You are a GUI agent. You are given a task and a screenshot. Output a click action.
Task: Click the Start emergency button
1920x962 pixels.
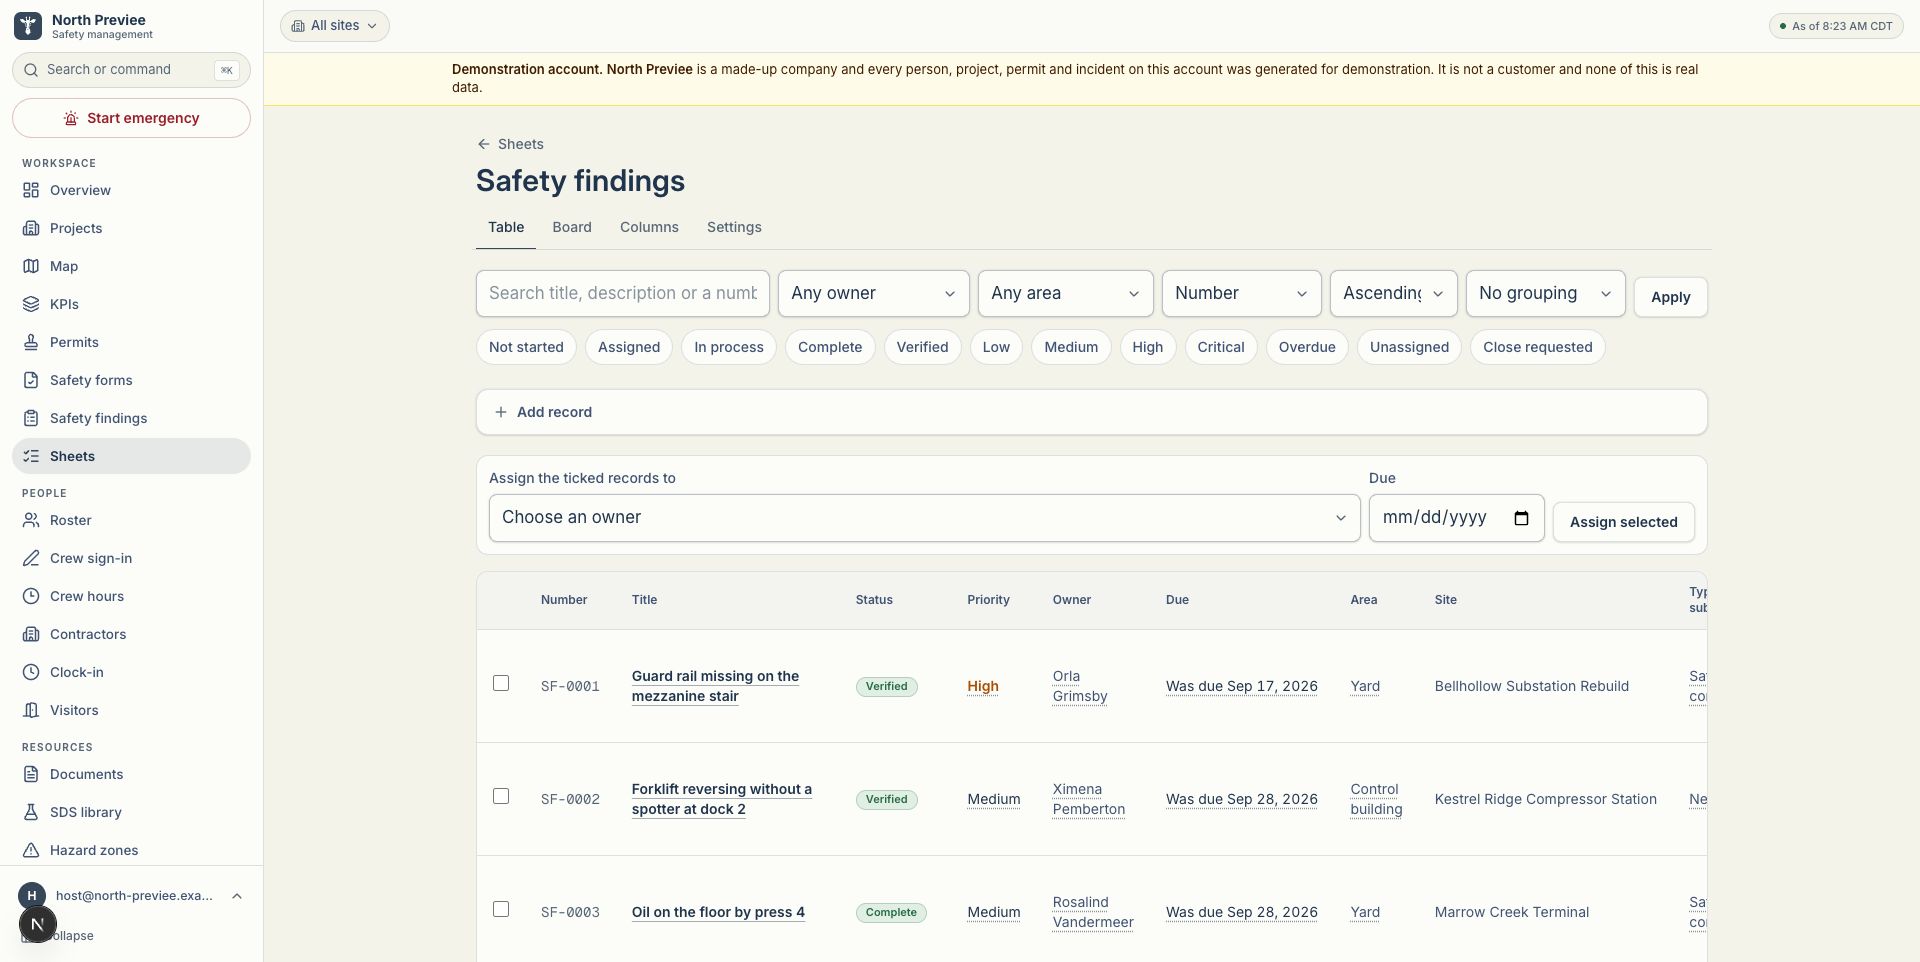(x=131, y=118)
